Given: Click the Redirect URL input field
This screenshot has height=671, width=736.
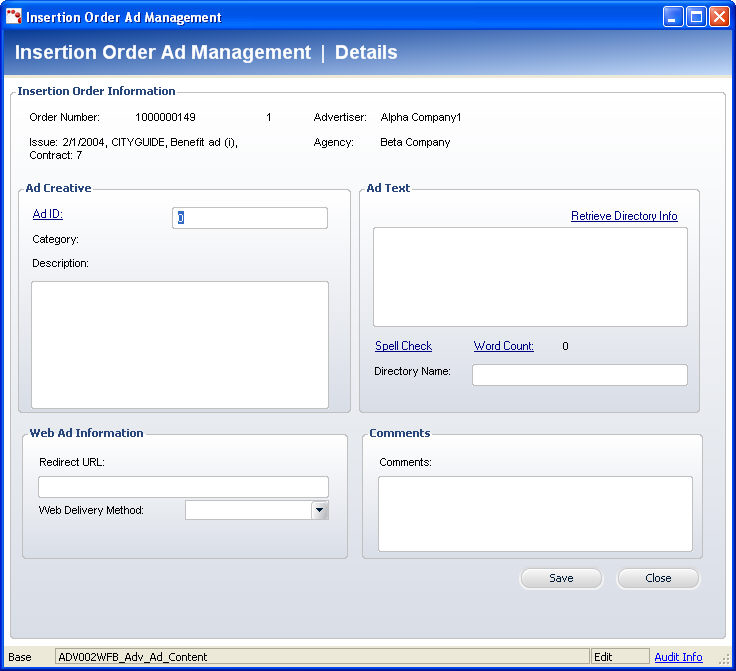Looking at the screenshot, I should click(183, 487).
